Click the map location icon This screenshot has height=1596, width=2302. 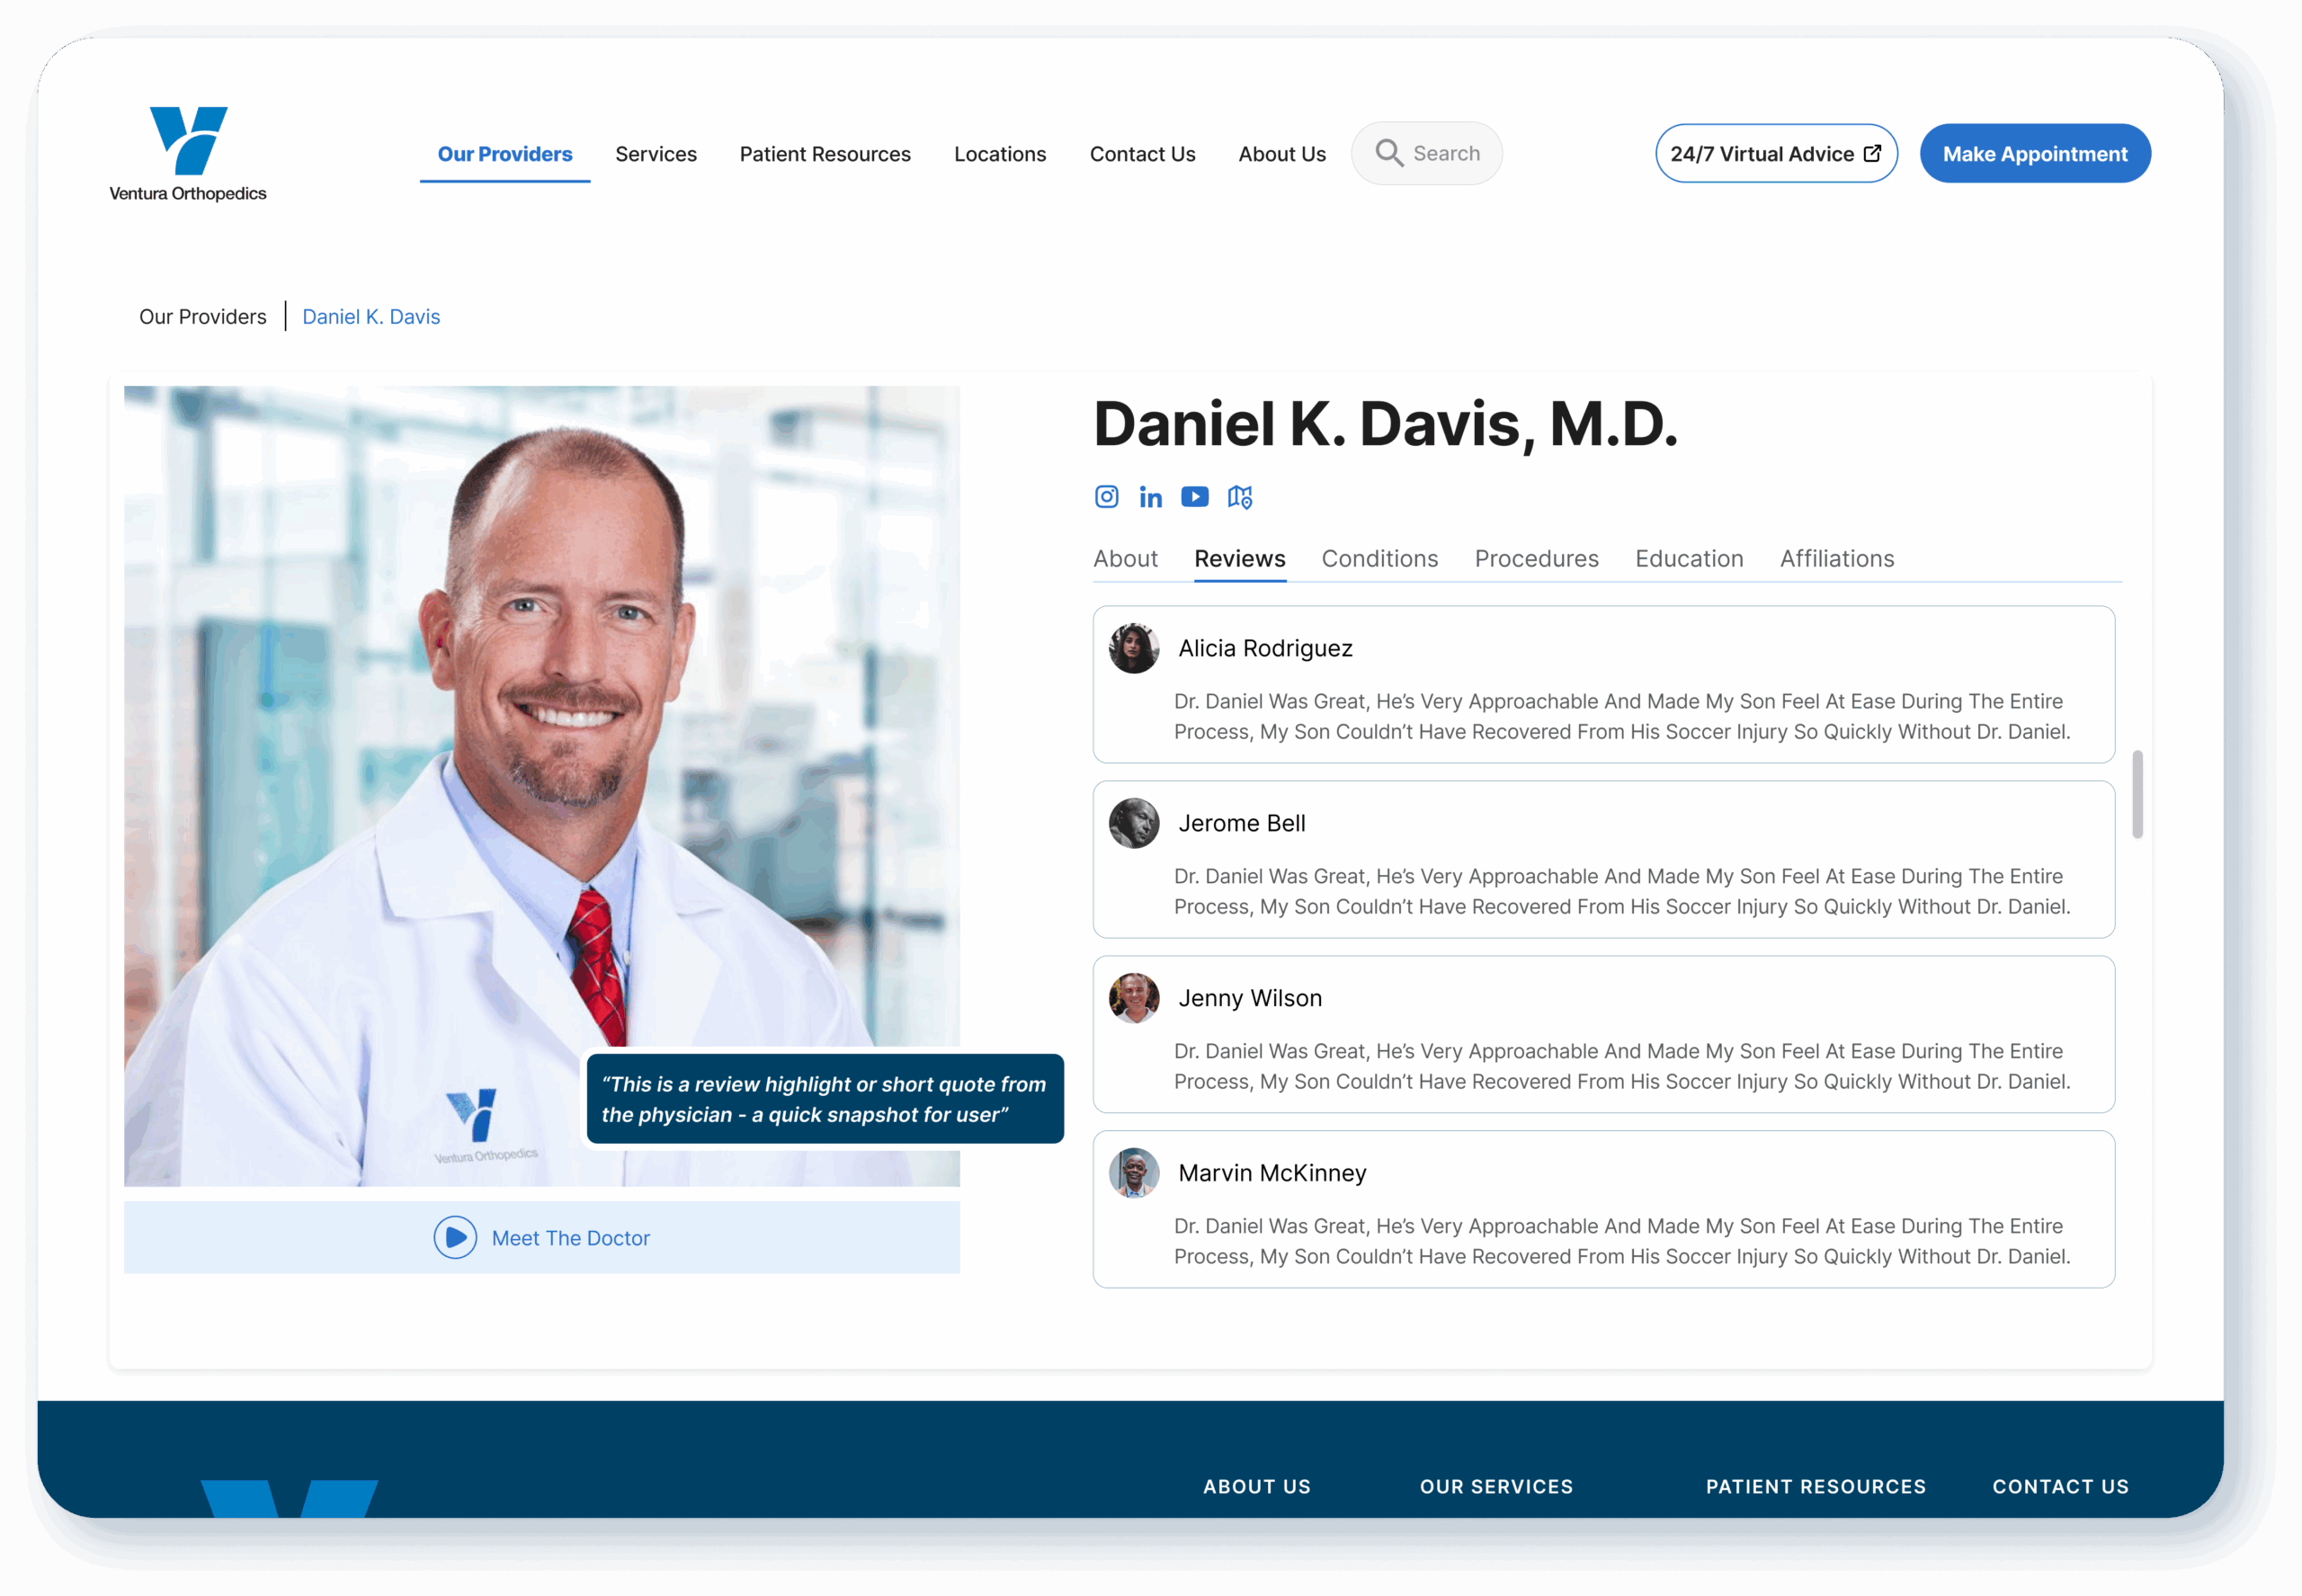pos(1239,497)
